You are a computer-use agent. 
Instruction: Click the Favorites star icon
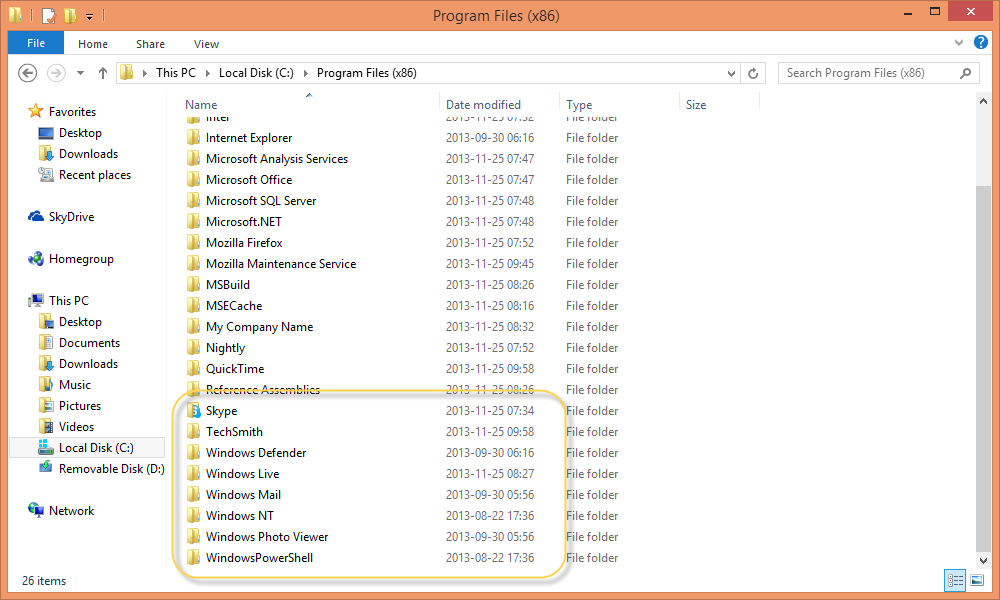coord(36,112)
